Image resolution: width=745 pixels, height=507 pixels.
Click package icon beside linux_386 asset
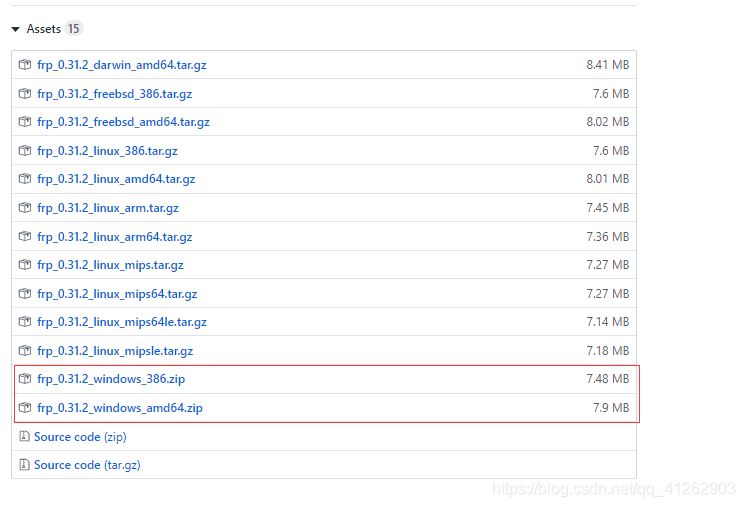coord(25,151)
